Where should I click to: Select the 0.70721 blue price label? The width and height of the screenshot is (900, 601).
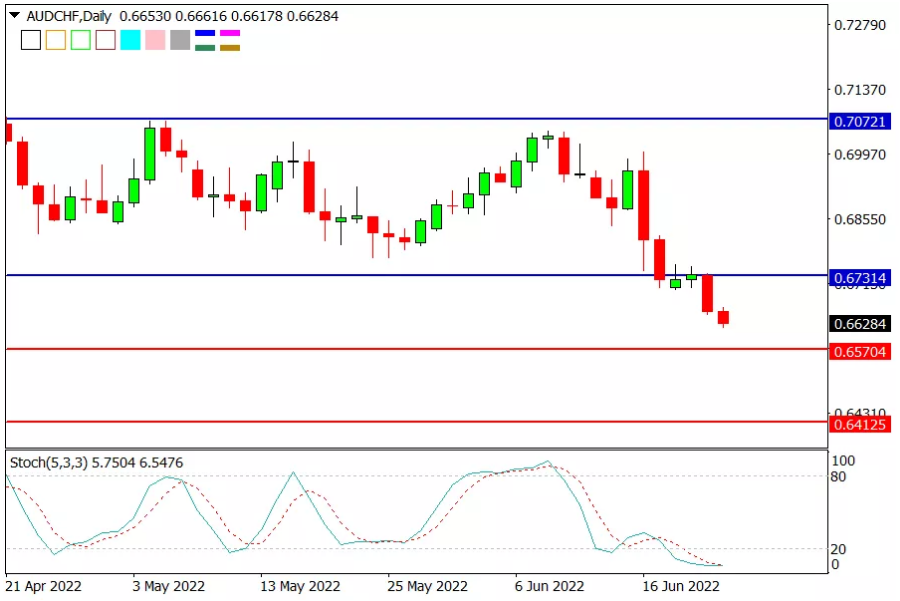click(860, 122)
